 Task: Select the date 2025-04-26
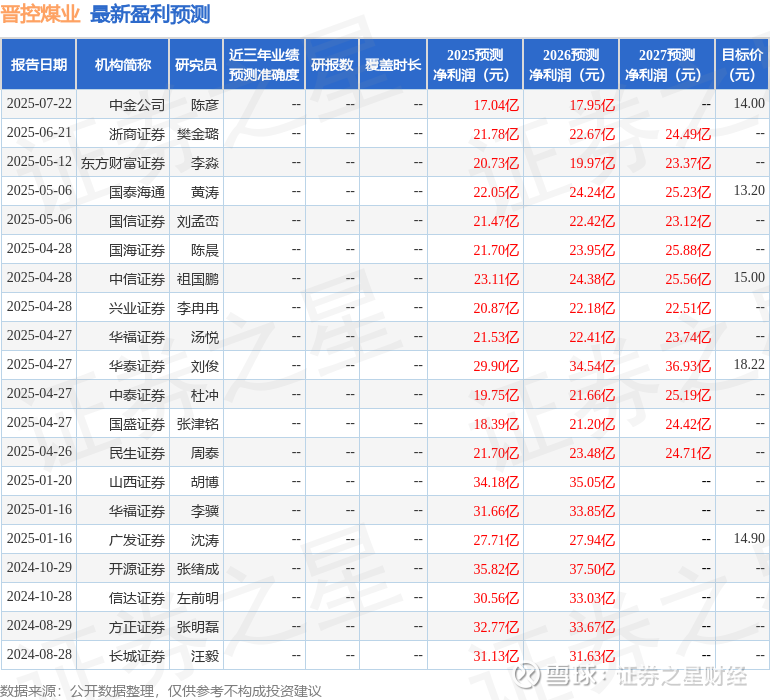(x=39, y=451)
